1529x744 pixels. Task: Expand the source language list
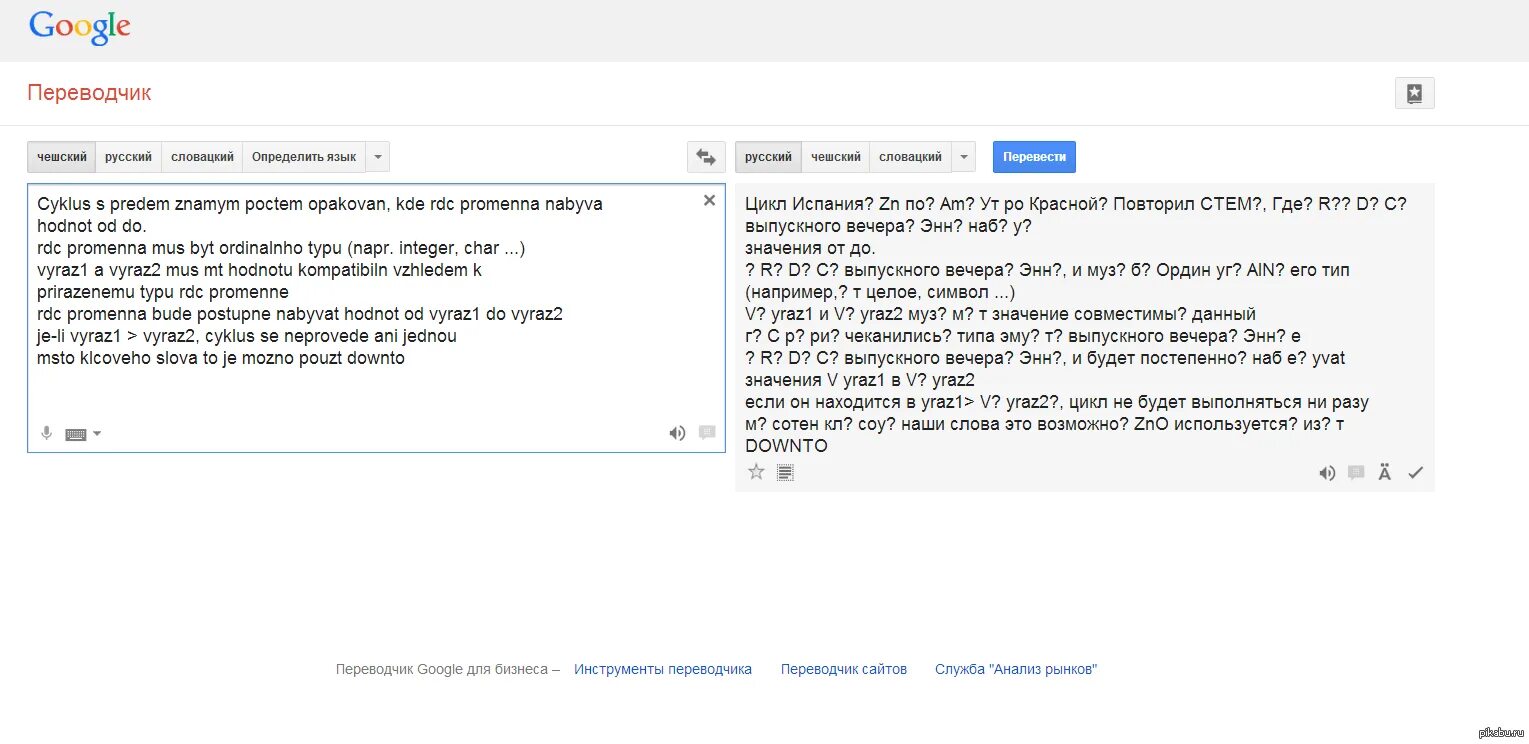[x=377, y=157]
